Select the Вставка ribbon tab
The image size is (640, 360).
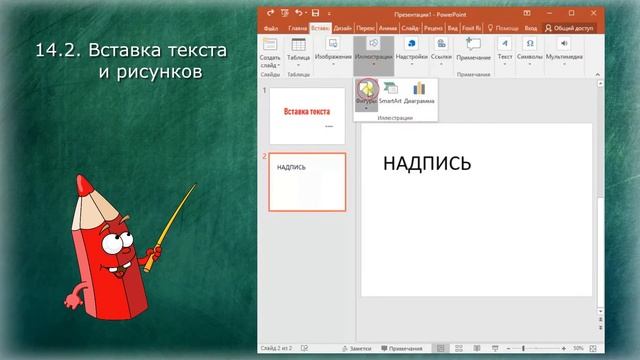tap(320, 28)
